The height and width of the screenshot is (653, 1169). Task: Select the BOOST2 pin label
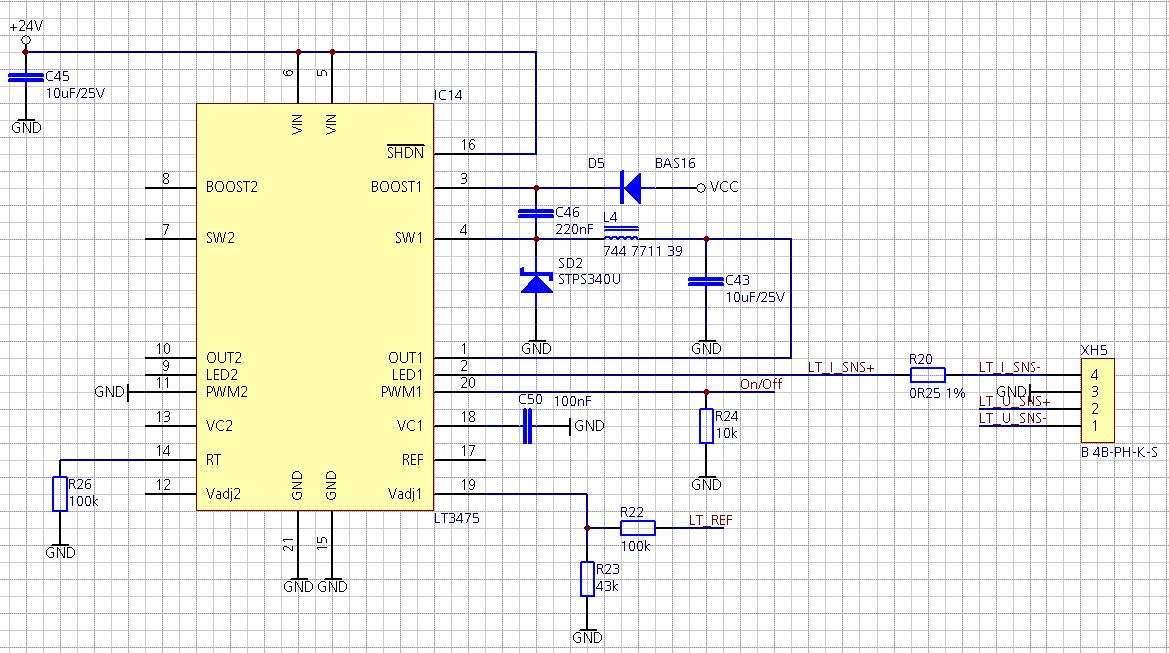pyautogui.click(x=232, y=187)
